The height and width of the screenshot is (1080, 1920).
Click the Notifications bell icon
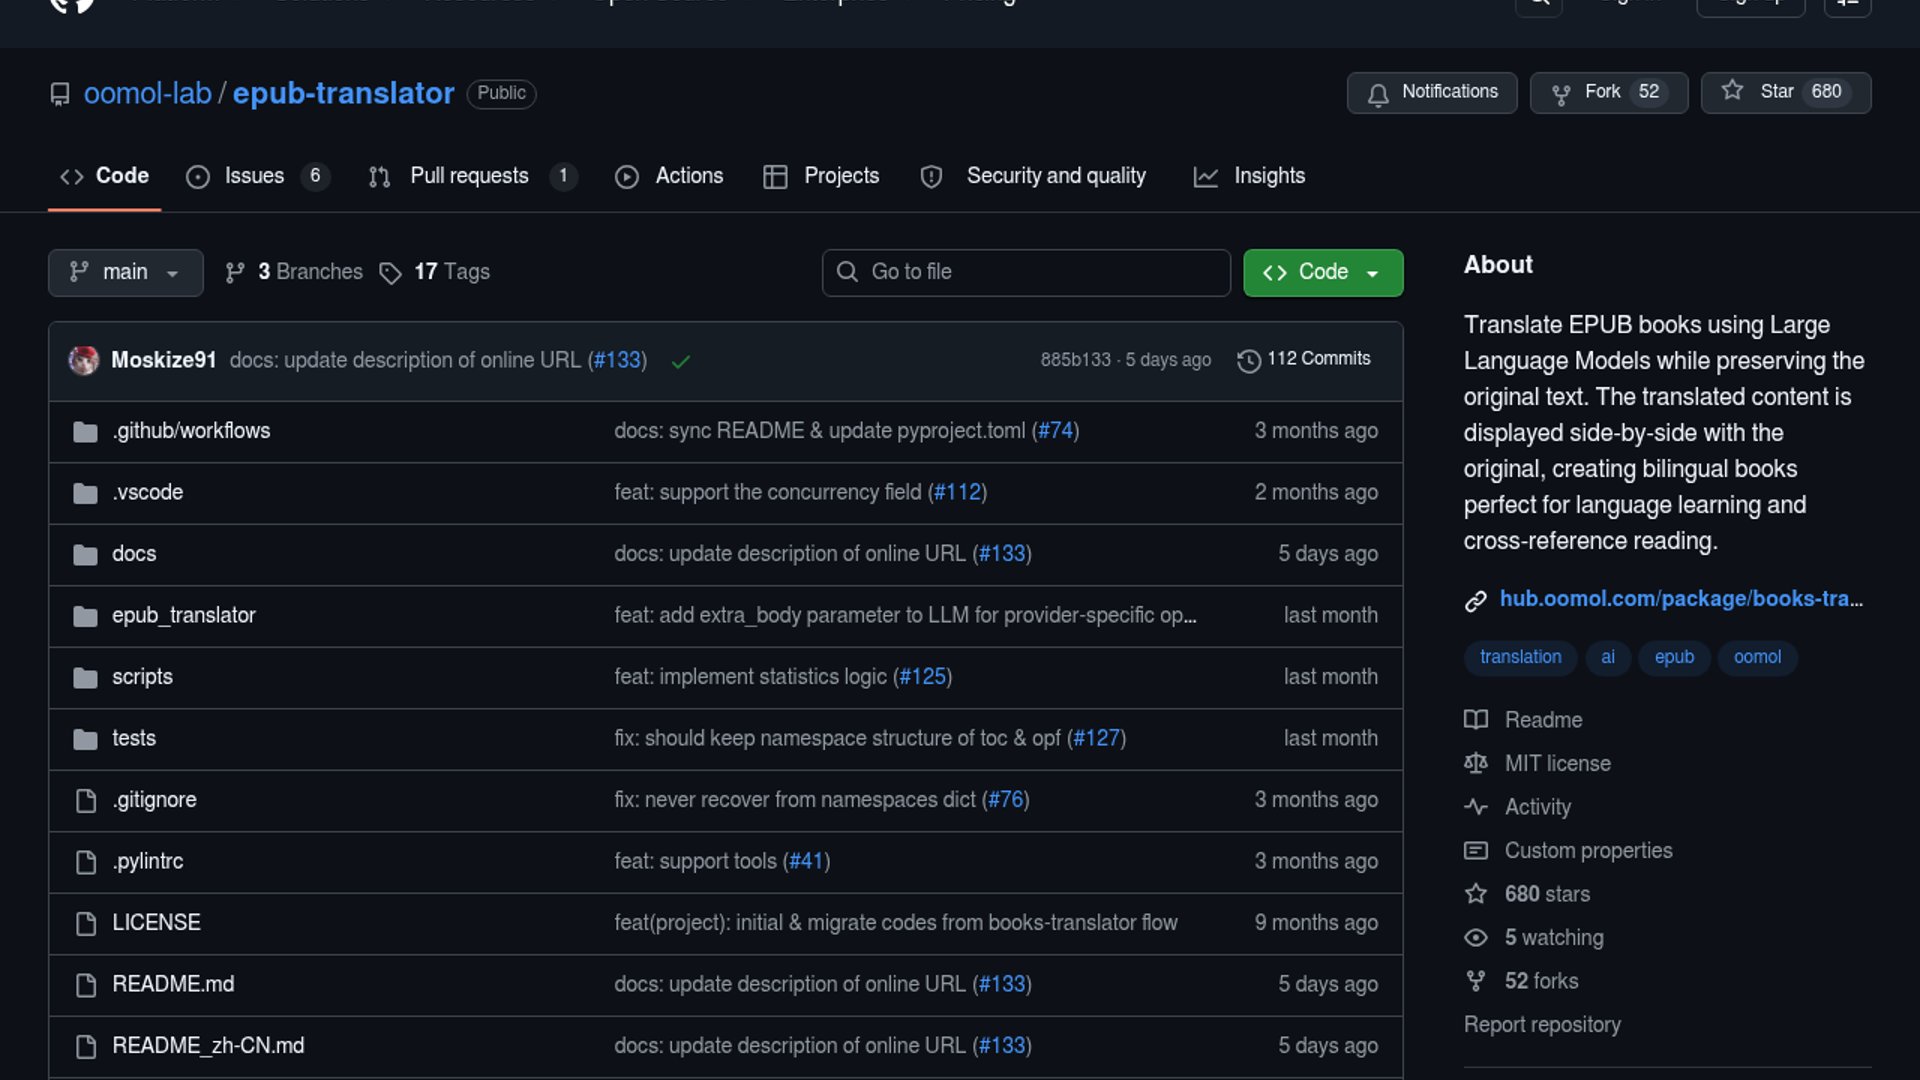coord(1378,94)
